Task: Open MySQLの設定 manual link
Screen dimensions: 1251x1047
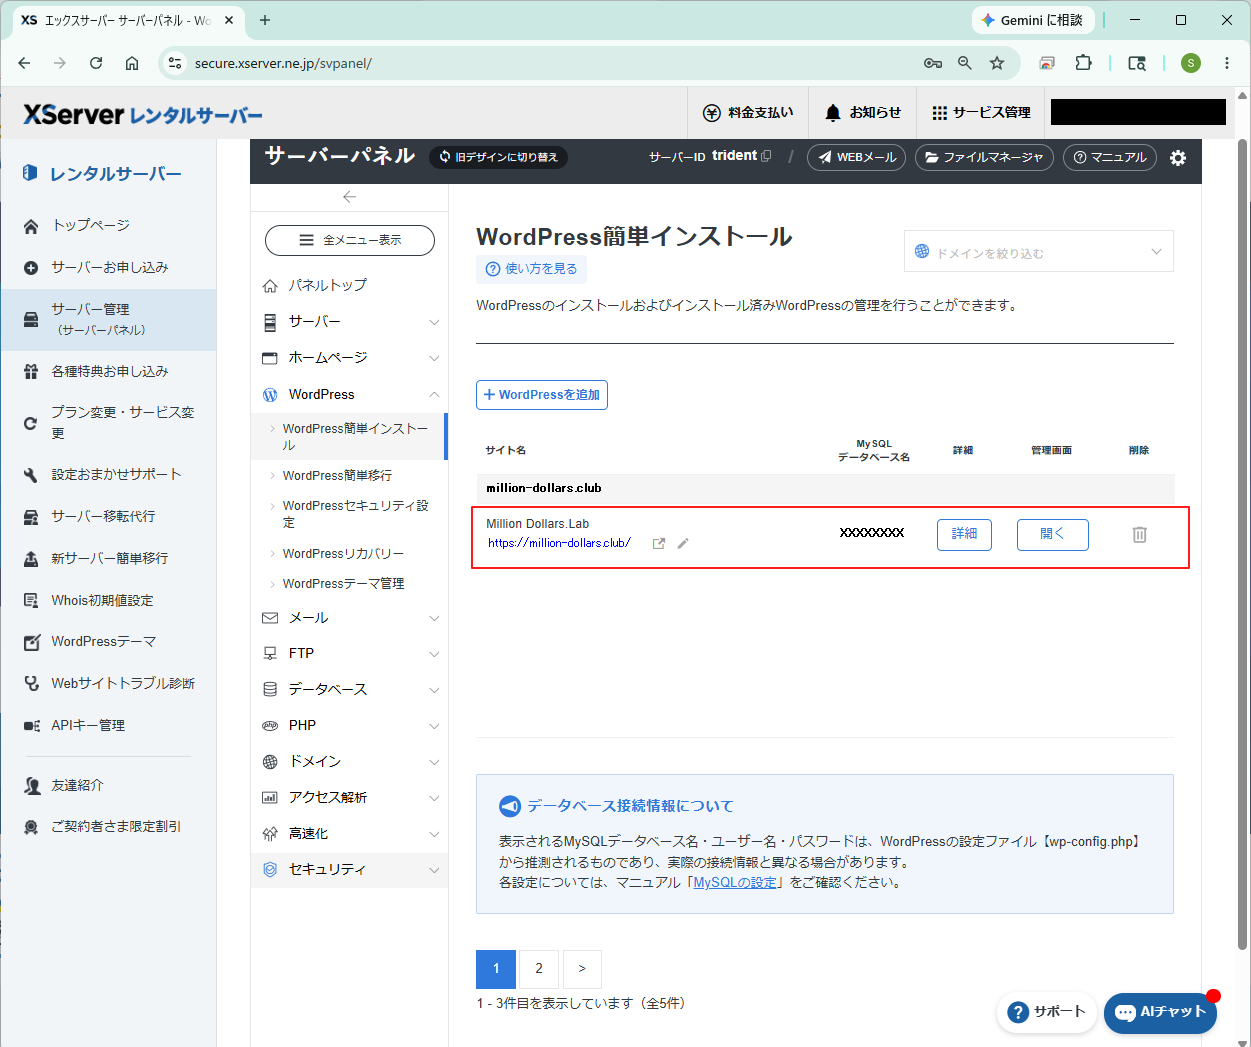Action: click(x=735, y=883)
